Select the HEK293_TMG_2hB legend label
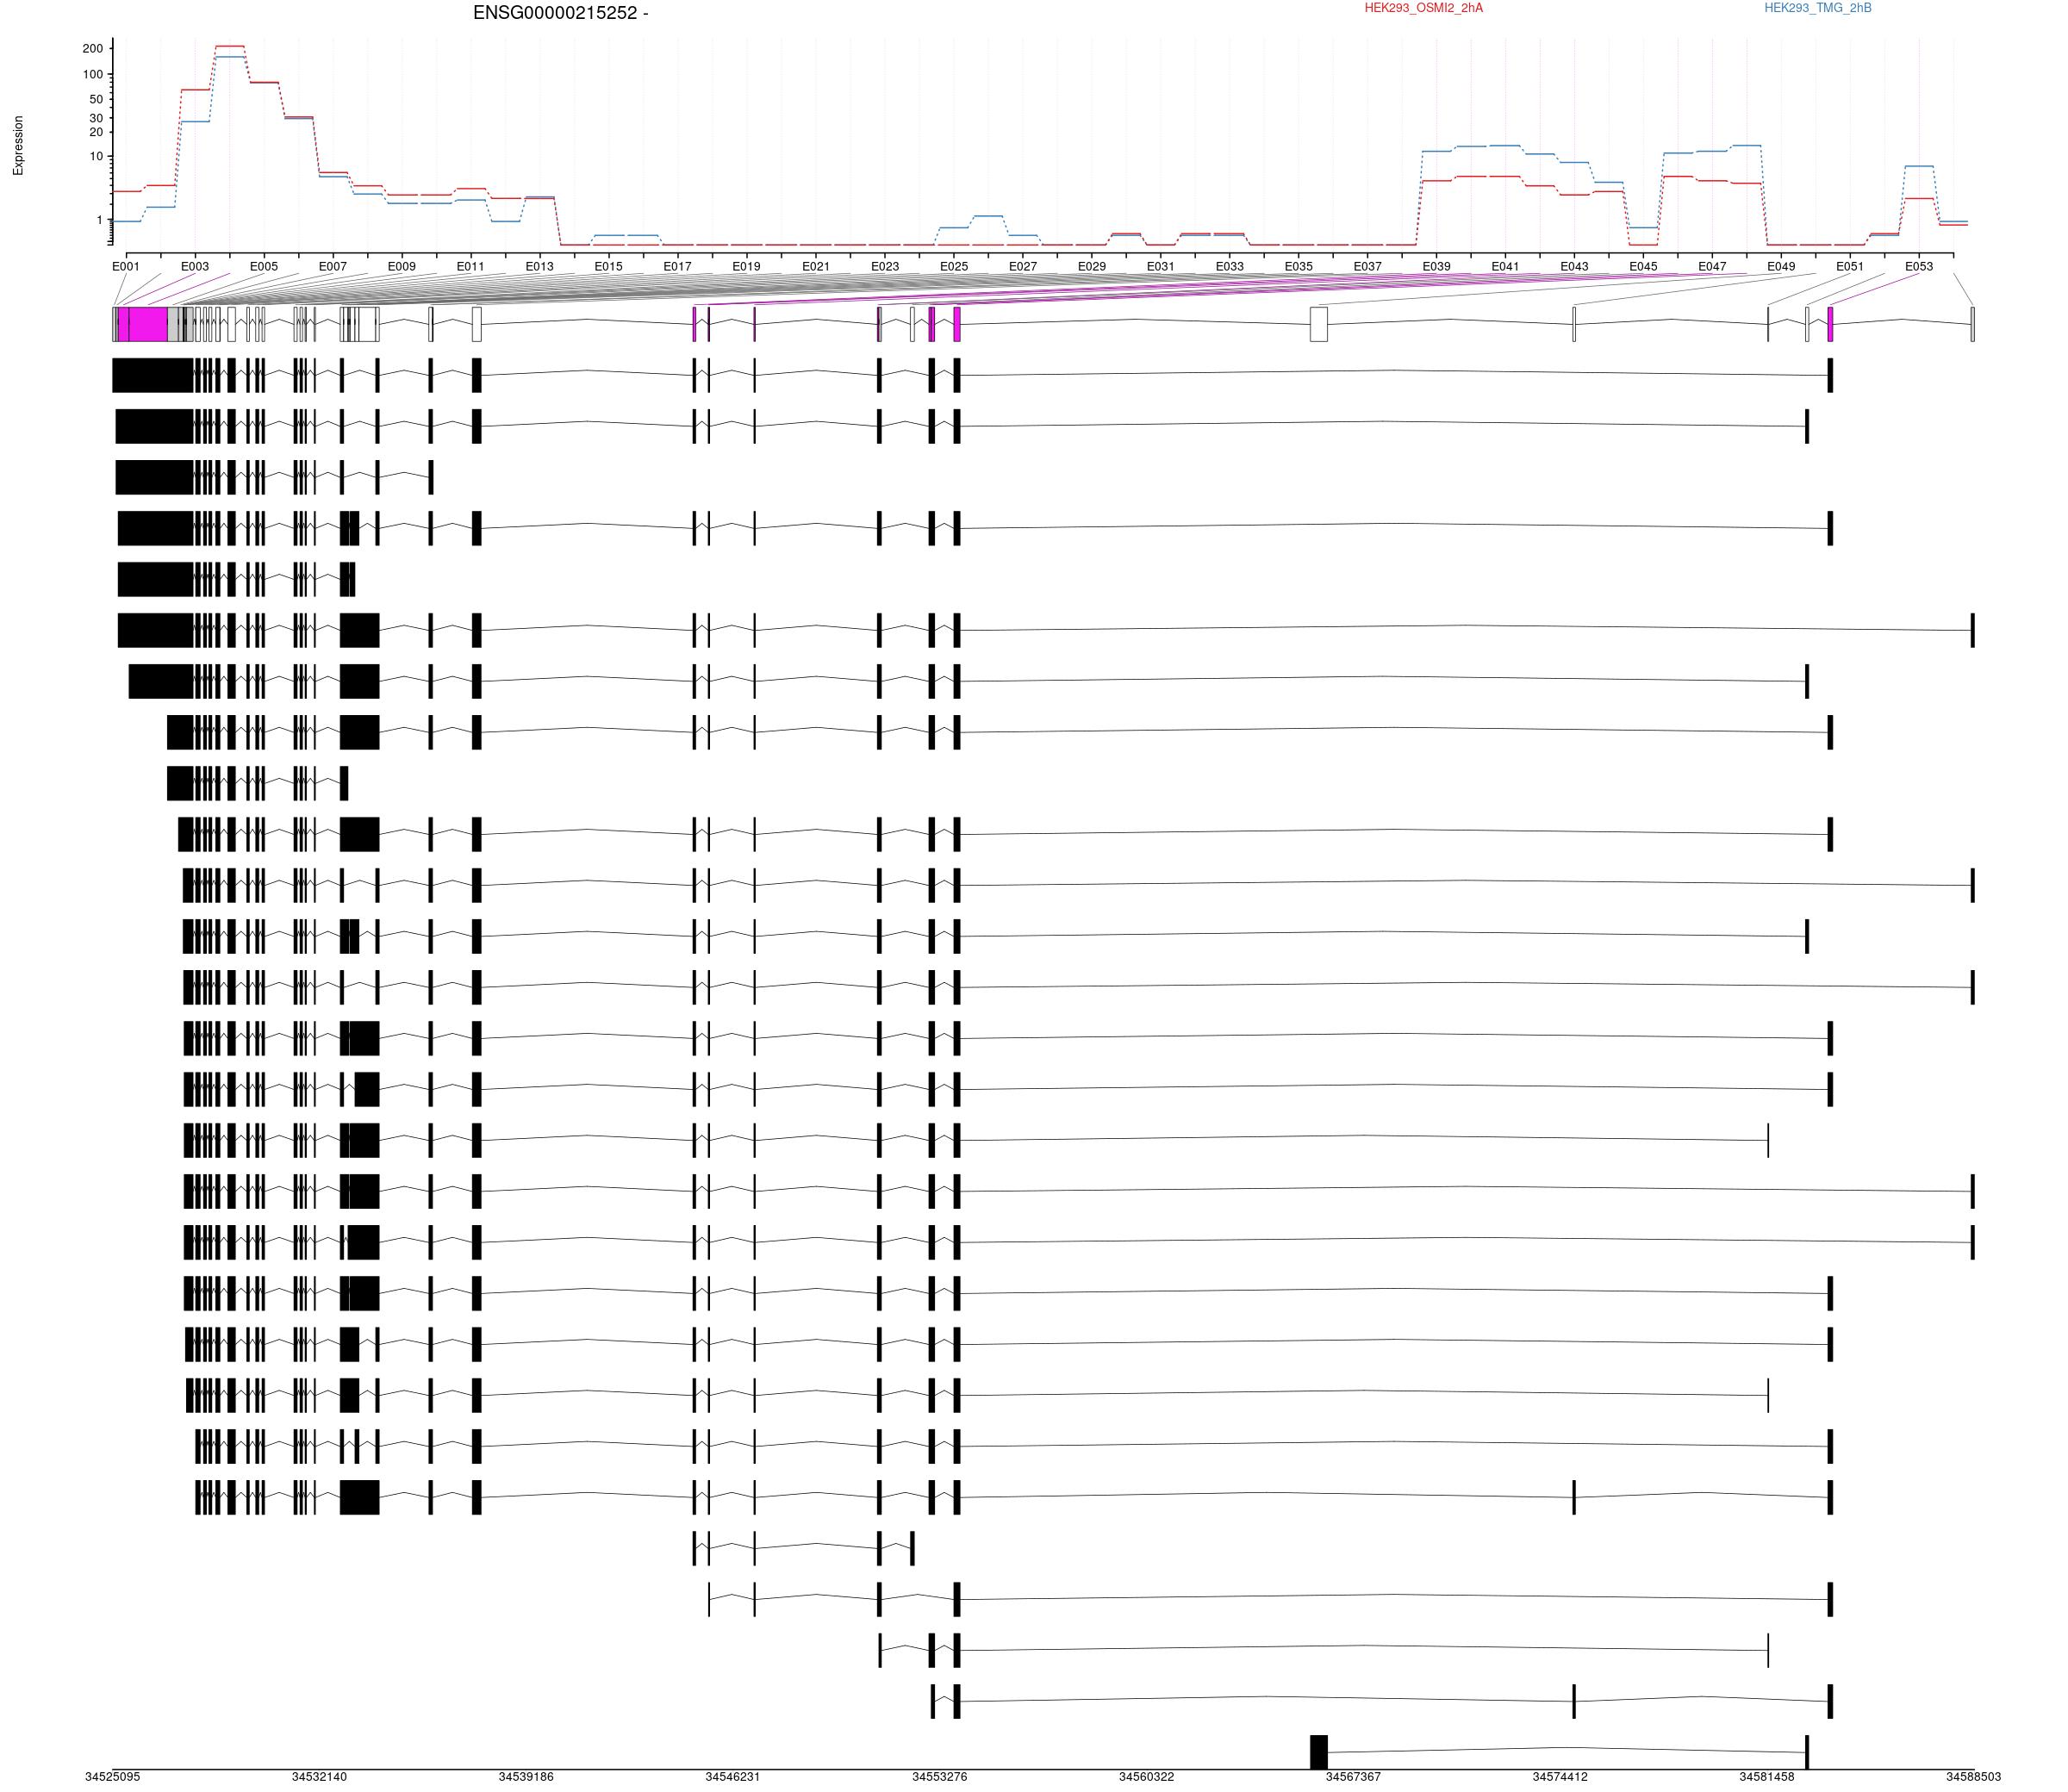The image size is (2068, 1792). 1817,8
